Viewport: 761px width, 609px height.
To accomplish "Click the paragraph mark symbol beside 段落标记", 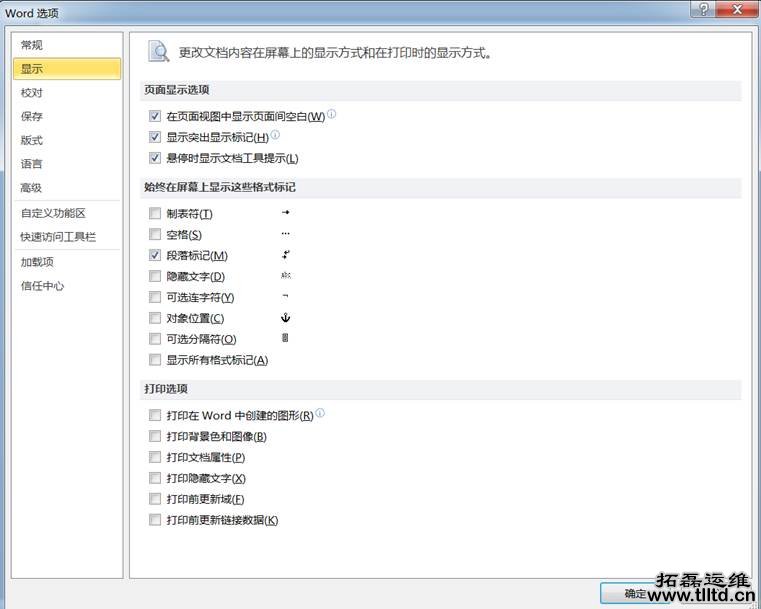I will (x=286, y=254).
